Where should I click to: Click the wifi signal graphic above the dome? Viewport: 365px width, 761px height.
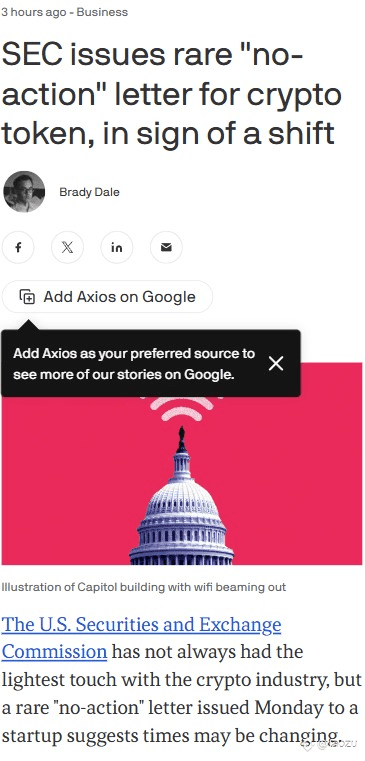181,409
